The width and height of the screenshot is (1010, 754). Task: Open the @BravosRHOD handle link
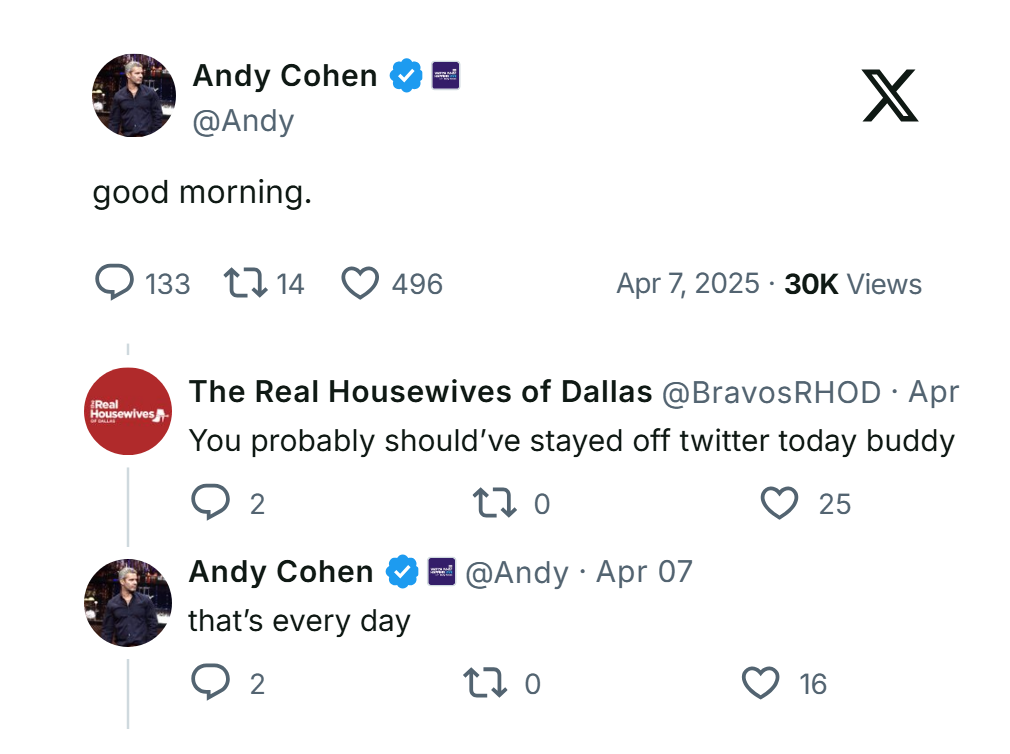[x=772, y=392]
